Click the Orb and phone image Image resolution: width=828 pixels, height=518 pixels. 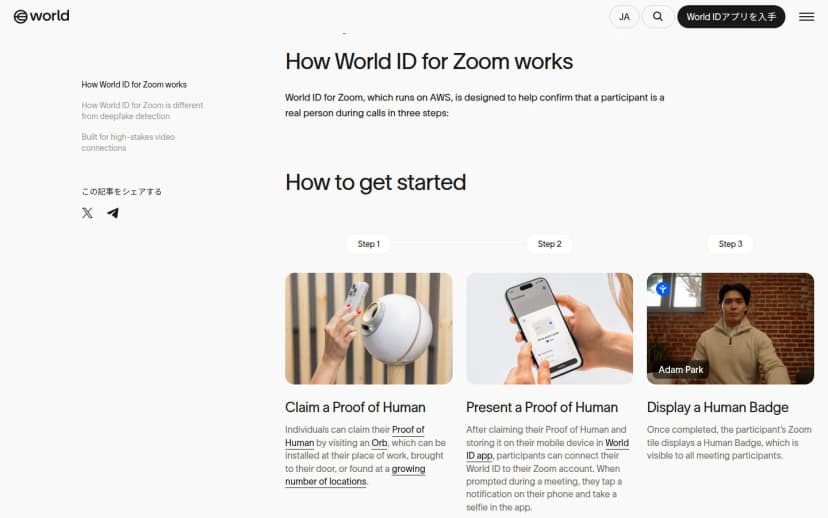[369, 328]
